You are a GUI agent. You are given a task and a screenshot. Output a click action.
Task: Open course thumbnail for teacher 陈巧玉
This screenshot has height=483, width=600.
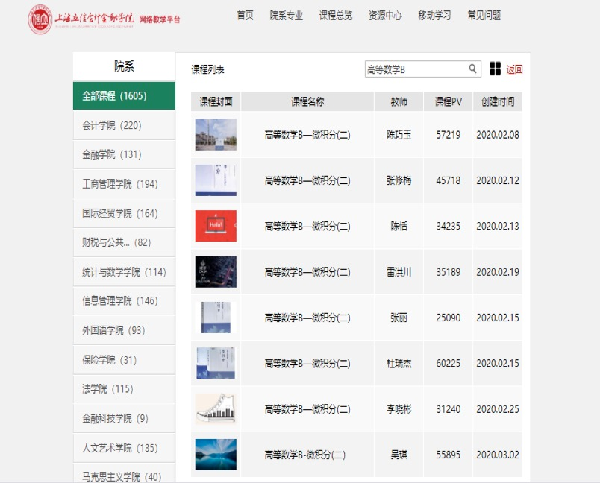point(216,134)
